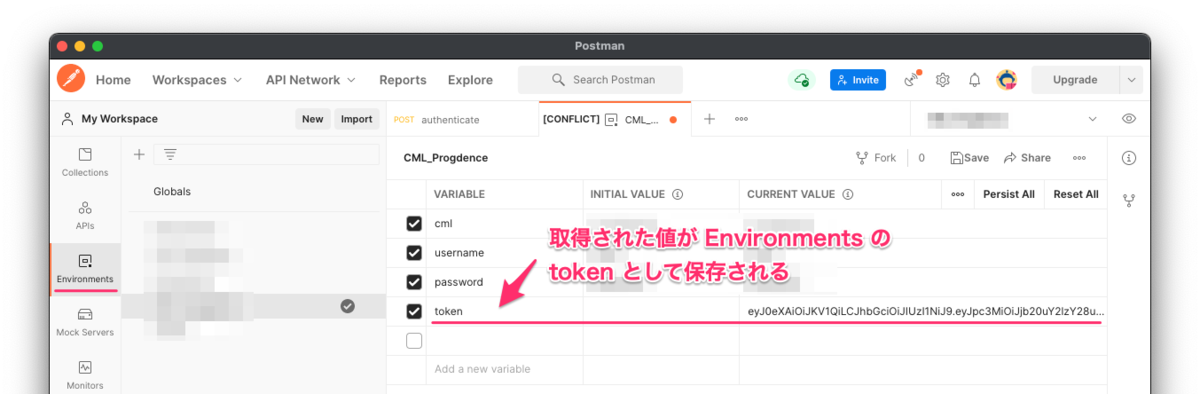Click Persist All
Image resolution: width=1200 pixels, height=394 pixels.
click(1009, 194)
